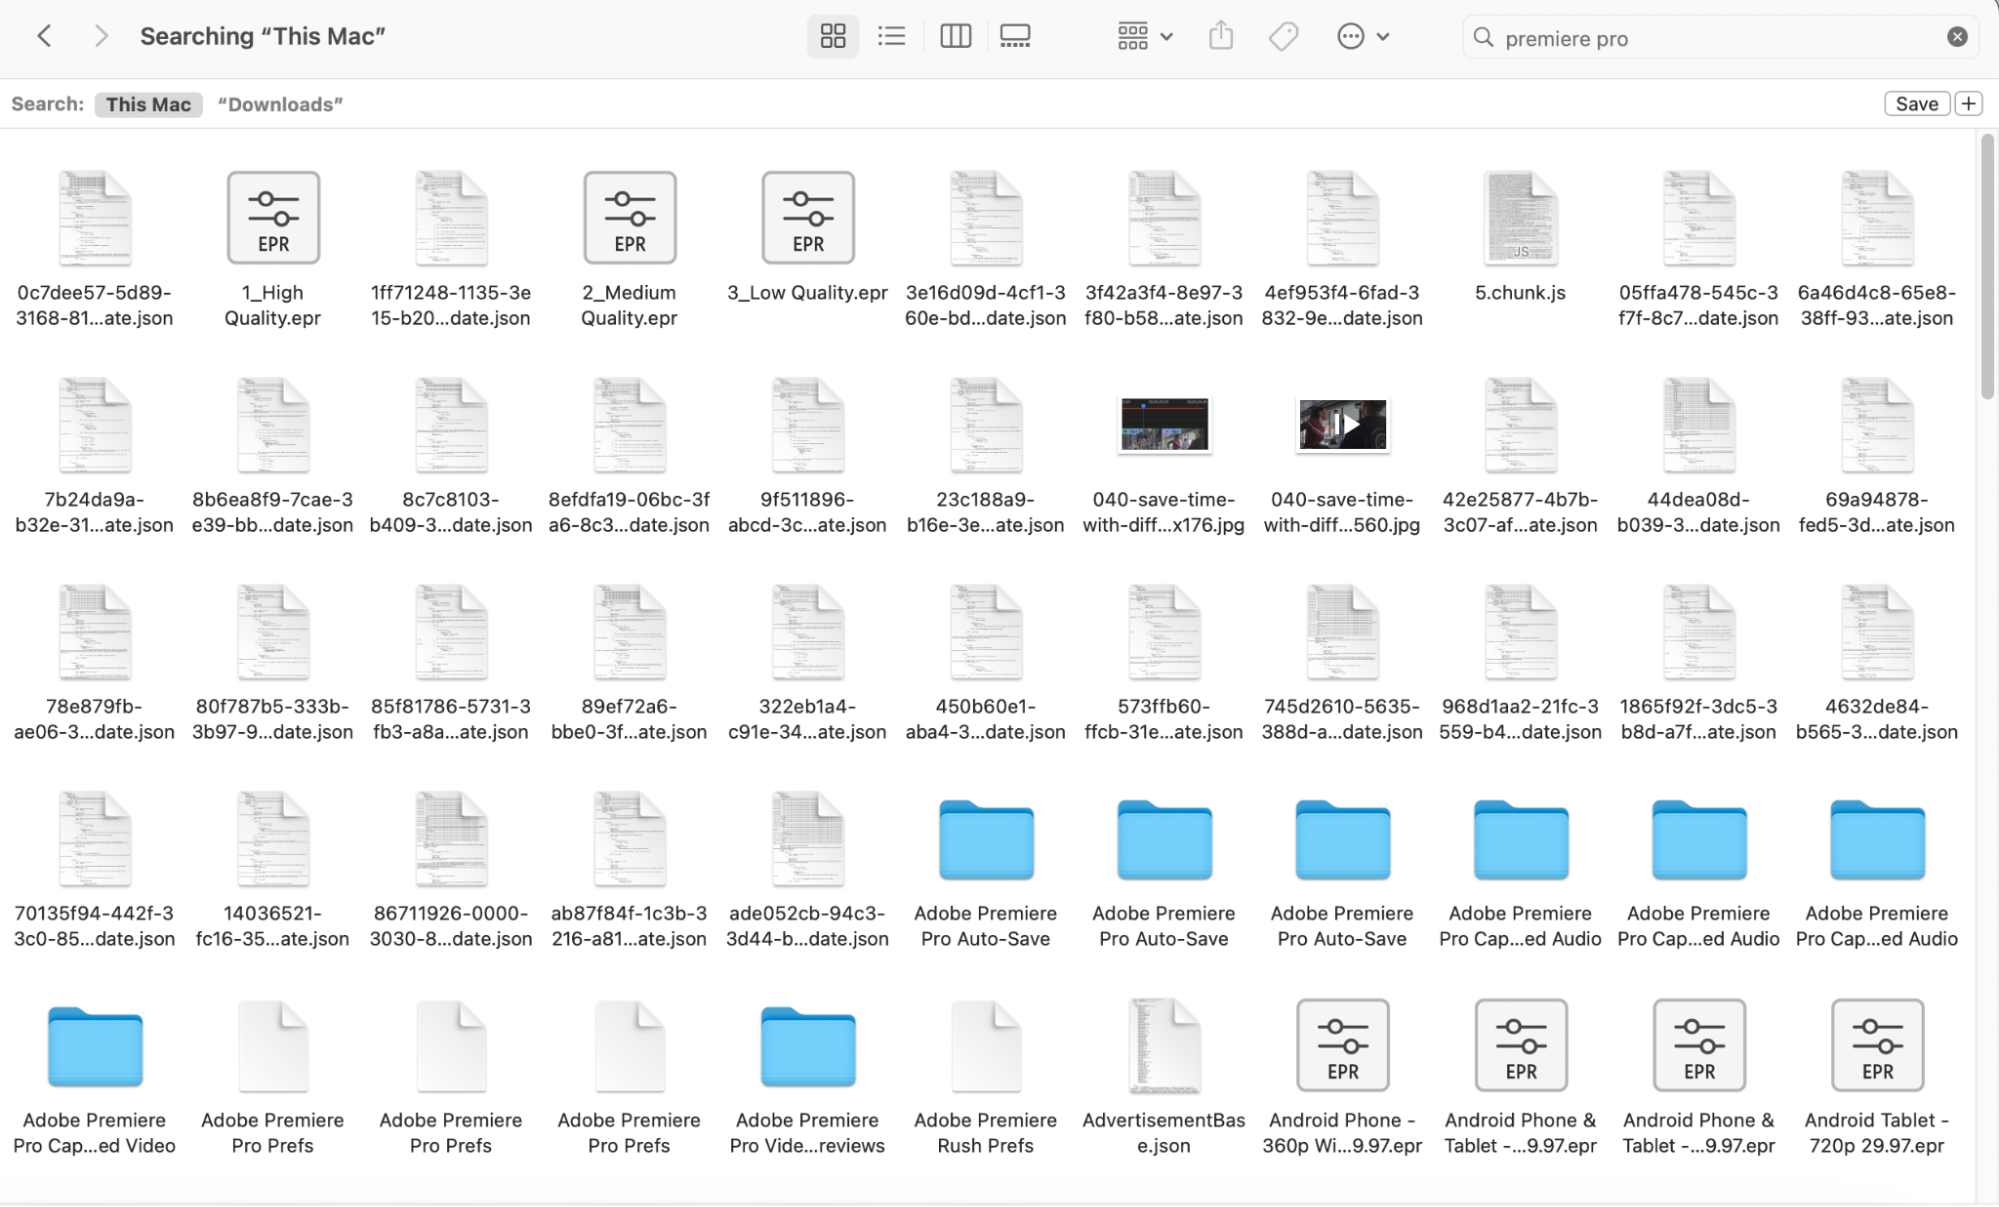Add a search criterion with plus button
1999x1207 pixels.
point(1968,104)
